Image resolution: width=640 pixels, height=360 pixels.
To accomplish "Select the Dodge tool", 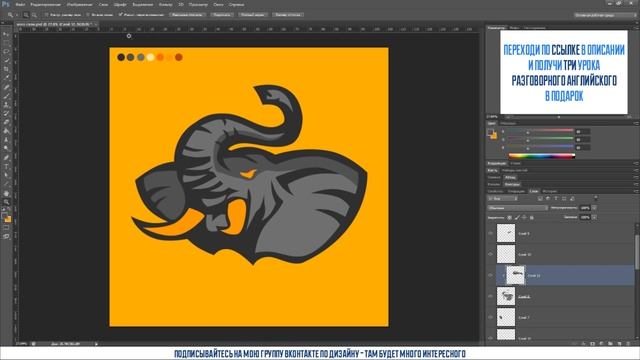I will pos(6,149).
